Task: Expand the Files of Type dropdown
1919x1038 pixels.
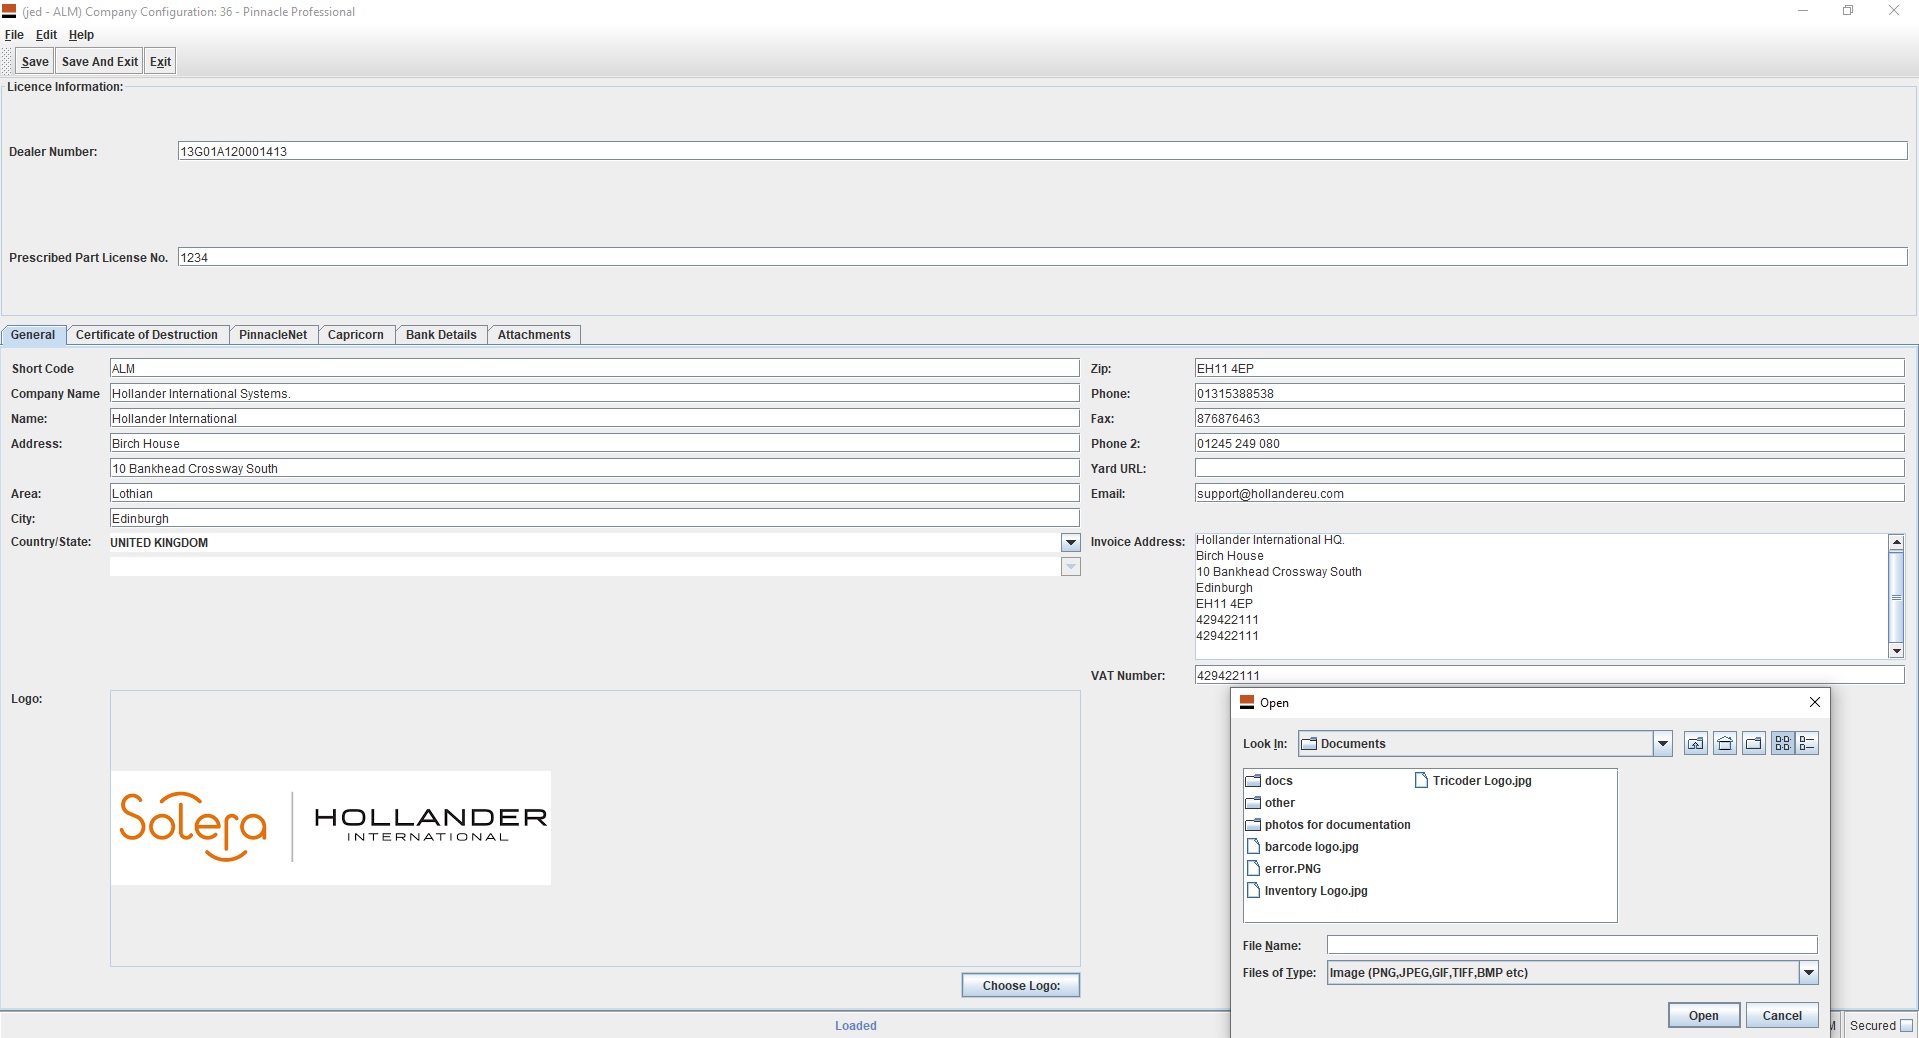Action: (x=1808, y=972)
